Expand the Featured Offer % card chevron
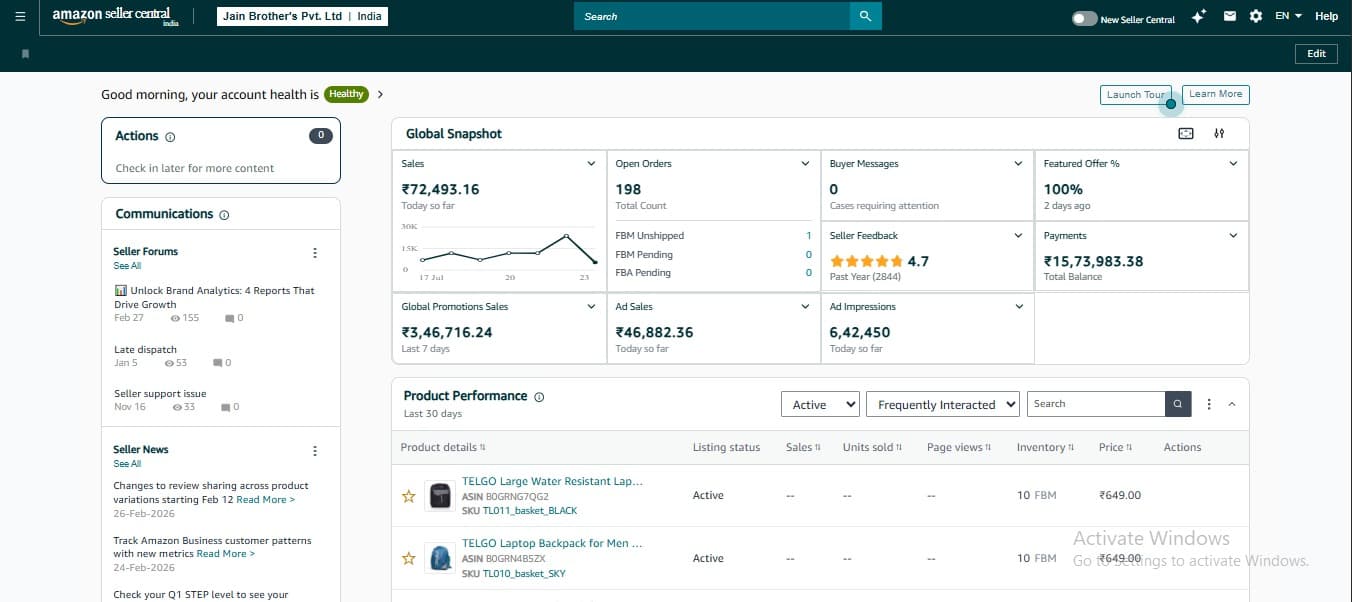The height and width of the screenshot is (602, 1352). pos(1233,164)
